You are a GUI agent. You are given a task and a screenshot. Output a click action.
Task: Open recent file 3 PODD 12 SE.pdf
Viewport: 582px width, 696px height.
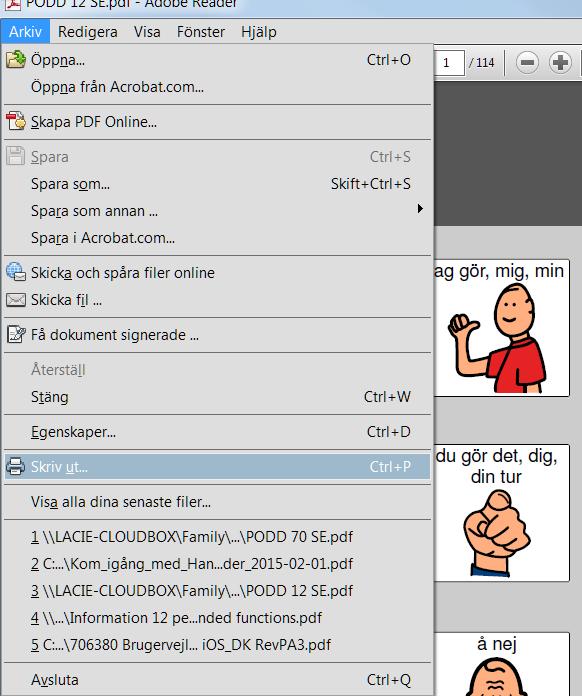point(217,591)
